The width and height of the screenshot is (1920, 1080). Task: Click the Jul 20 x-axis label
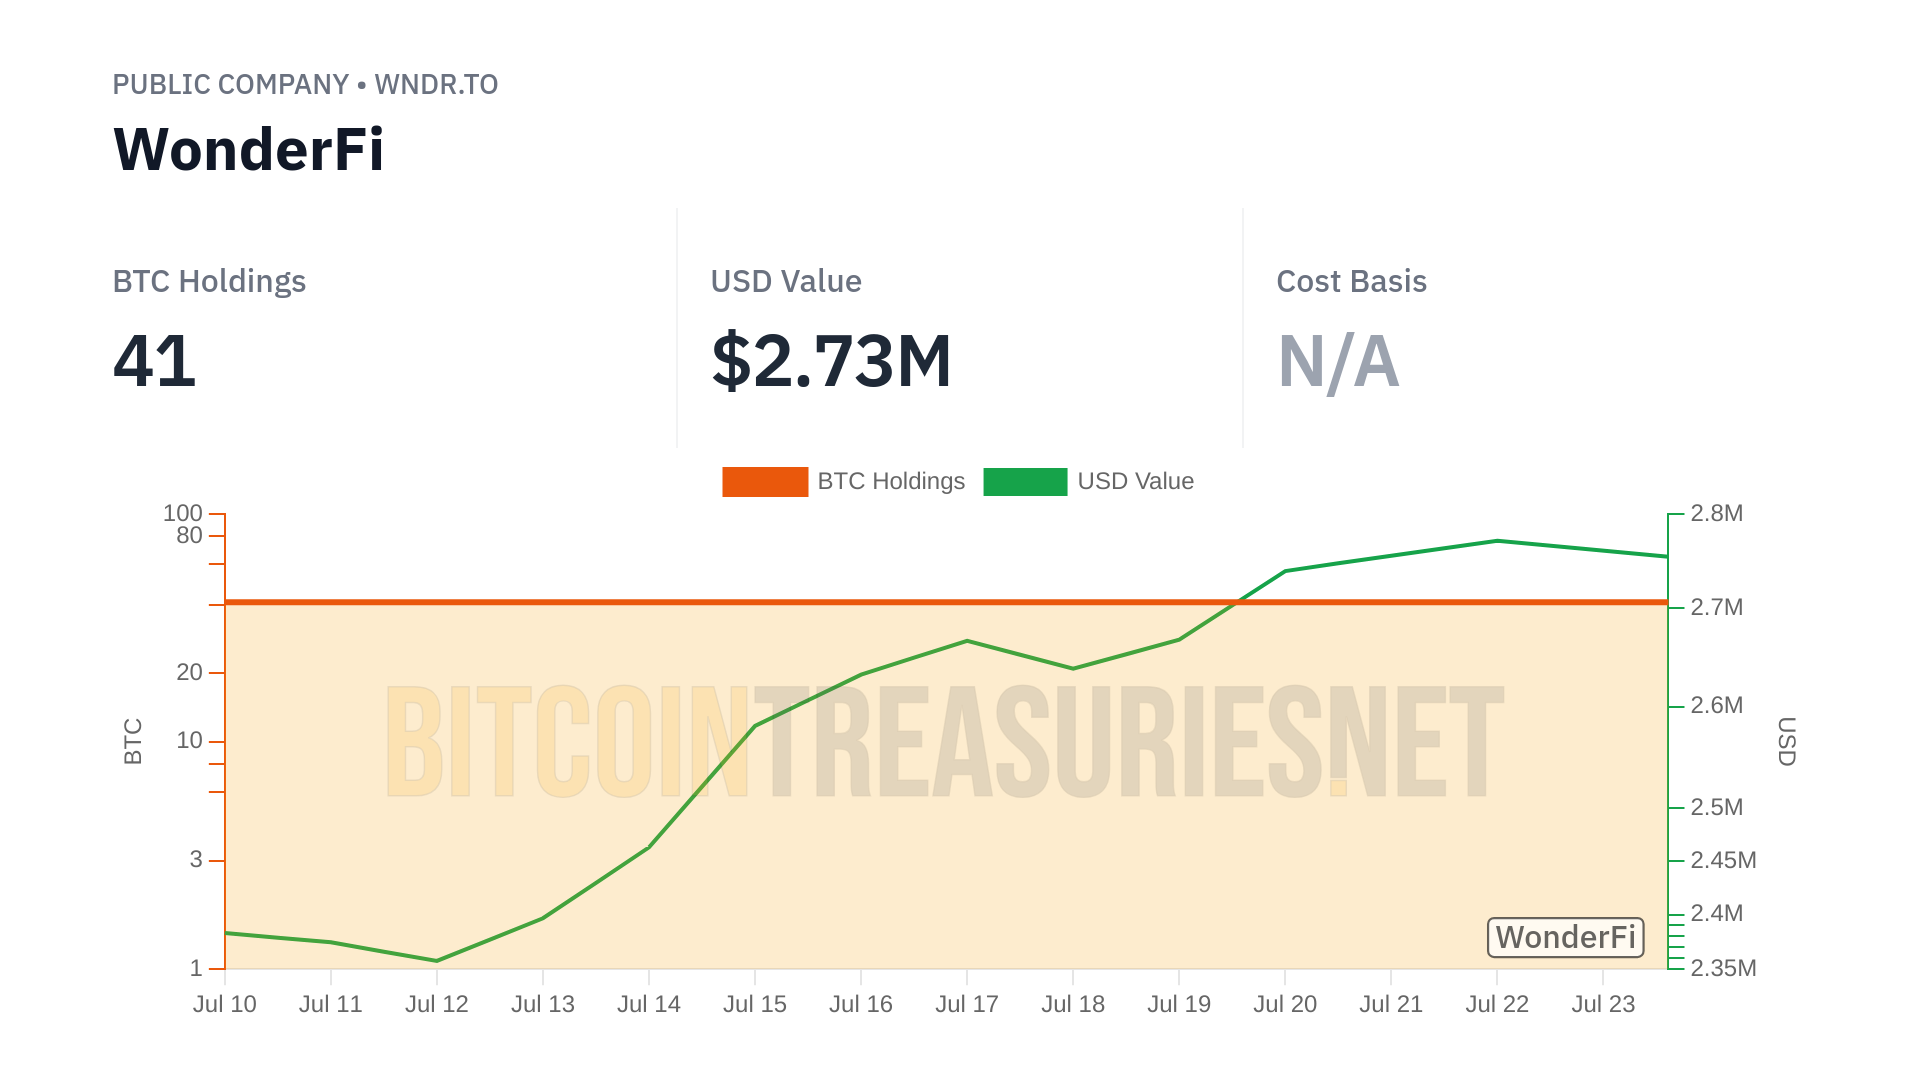click(x=1285, y=1005)
